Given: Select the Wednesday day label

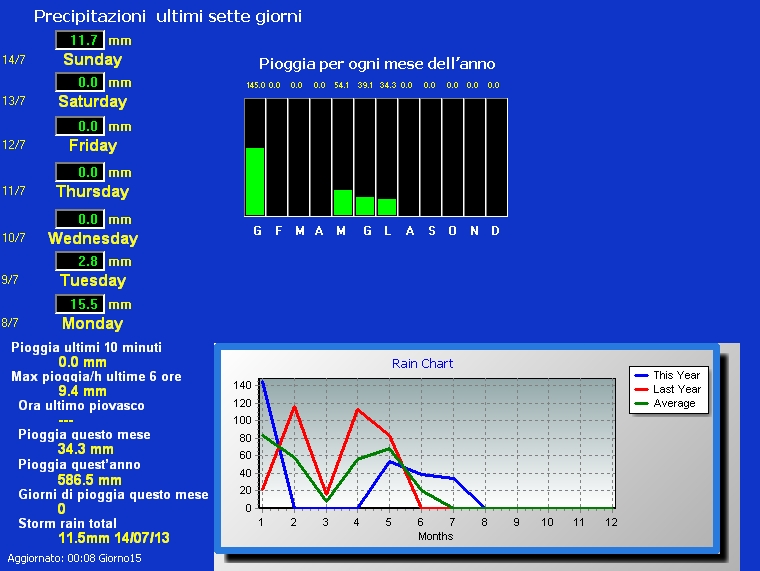Looking at the screenshot, I should click(93, 238).
